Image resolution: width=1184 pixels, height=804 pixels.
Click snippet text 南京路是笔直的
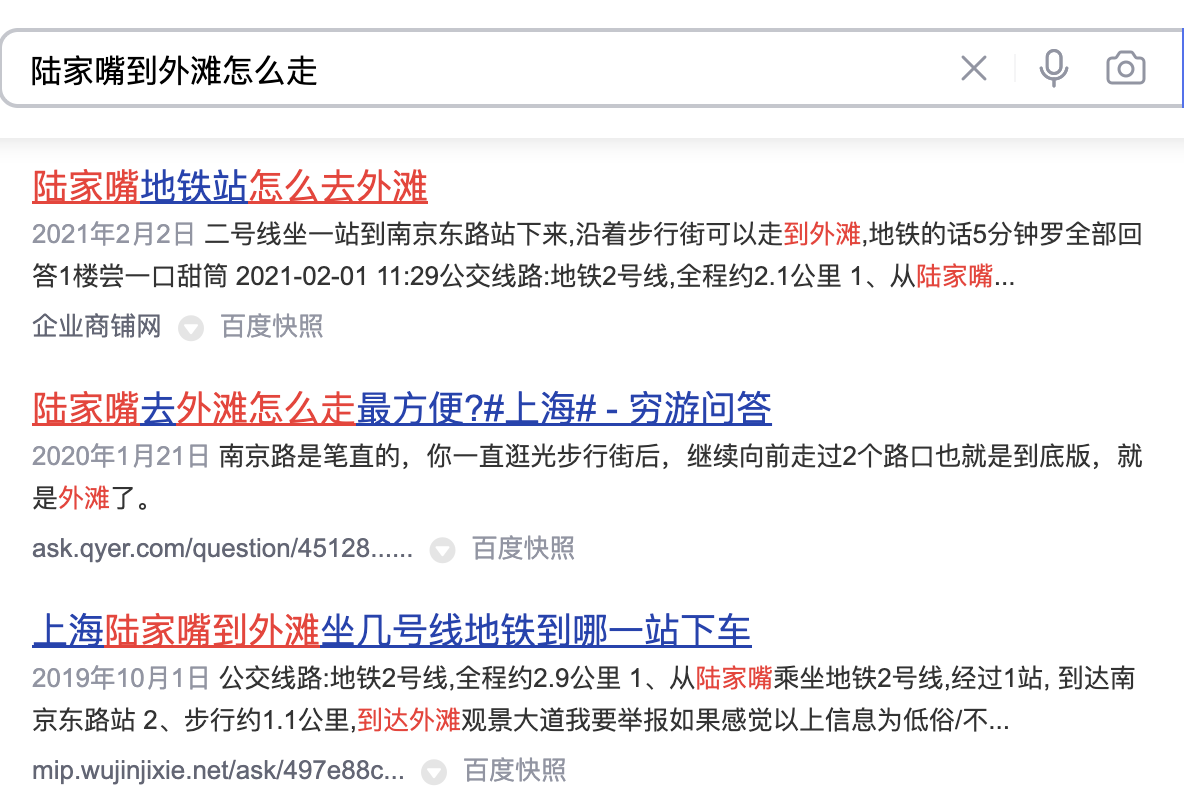tap(308, 457)
